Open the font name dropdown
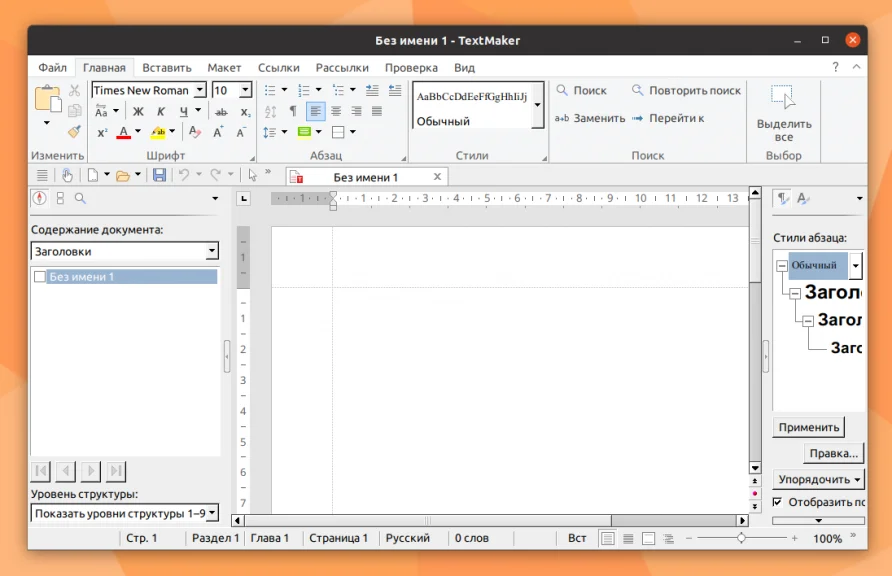892x576 pixels. click(x=199, y=90)
